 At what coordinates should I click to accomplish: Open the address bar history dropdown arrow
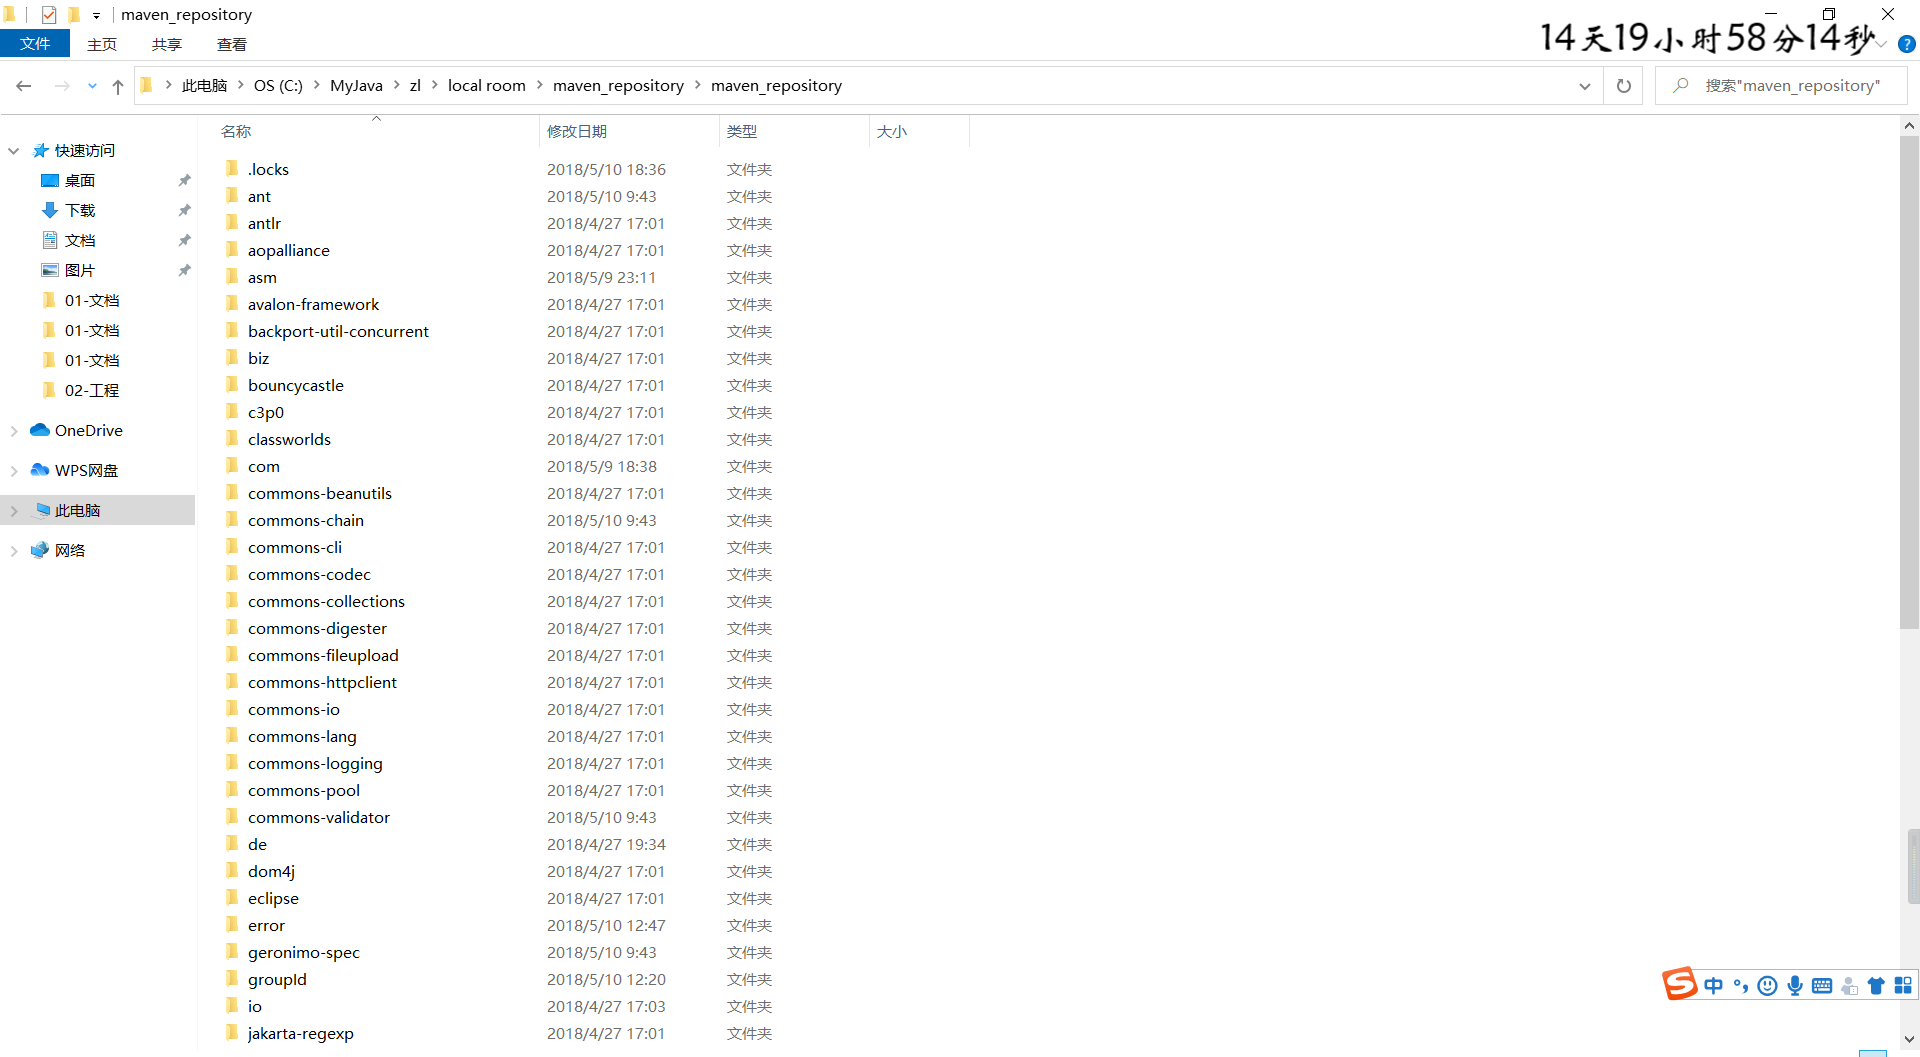pos(1584,86)
